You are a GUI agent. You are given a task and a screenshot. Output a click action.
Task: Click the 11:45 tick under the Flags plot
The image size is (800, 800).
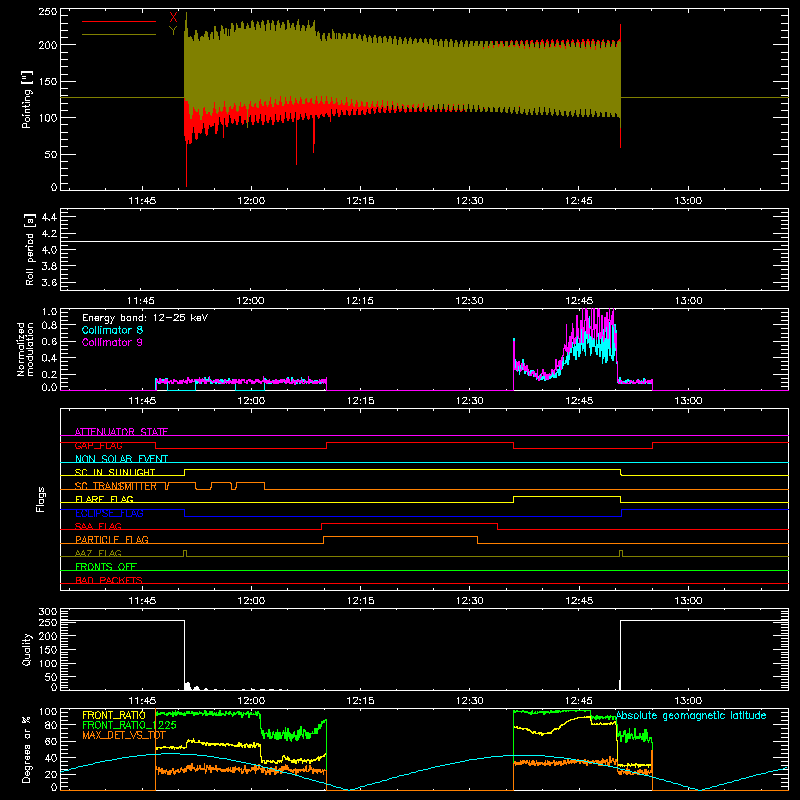(x=142, y=601)
